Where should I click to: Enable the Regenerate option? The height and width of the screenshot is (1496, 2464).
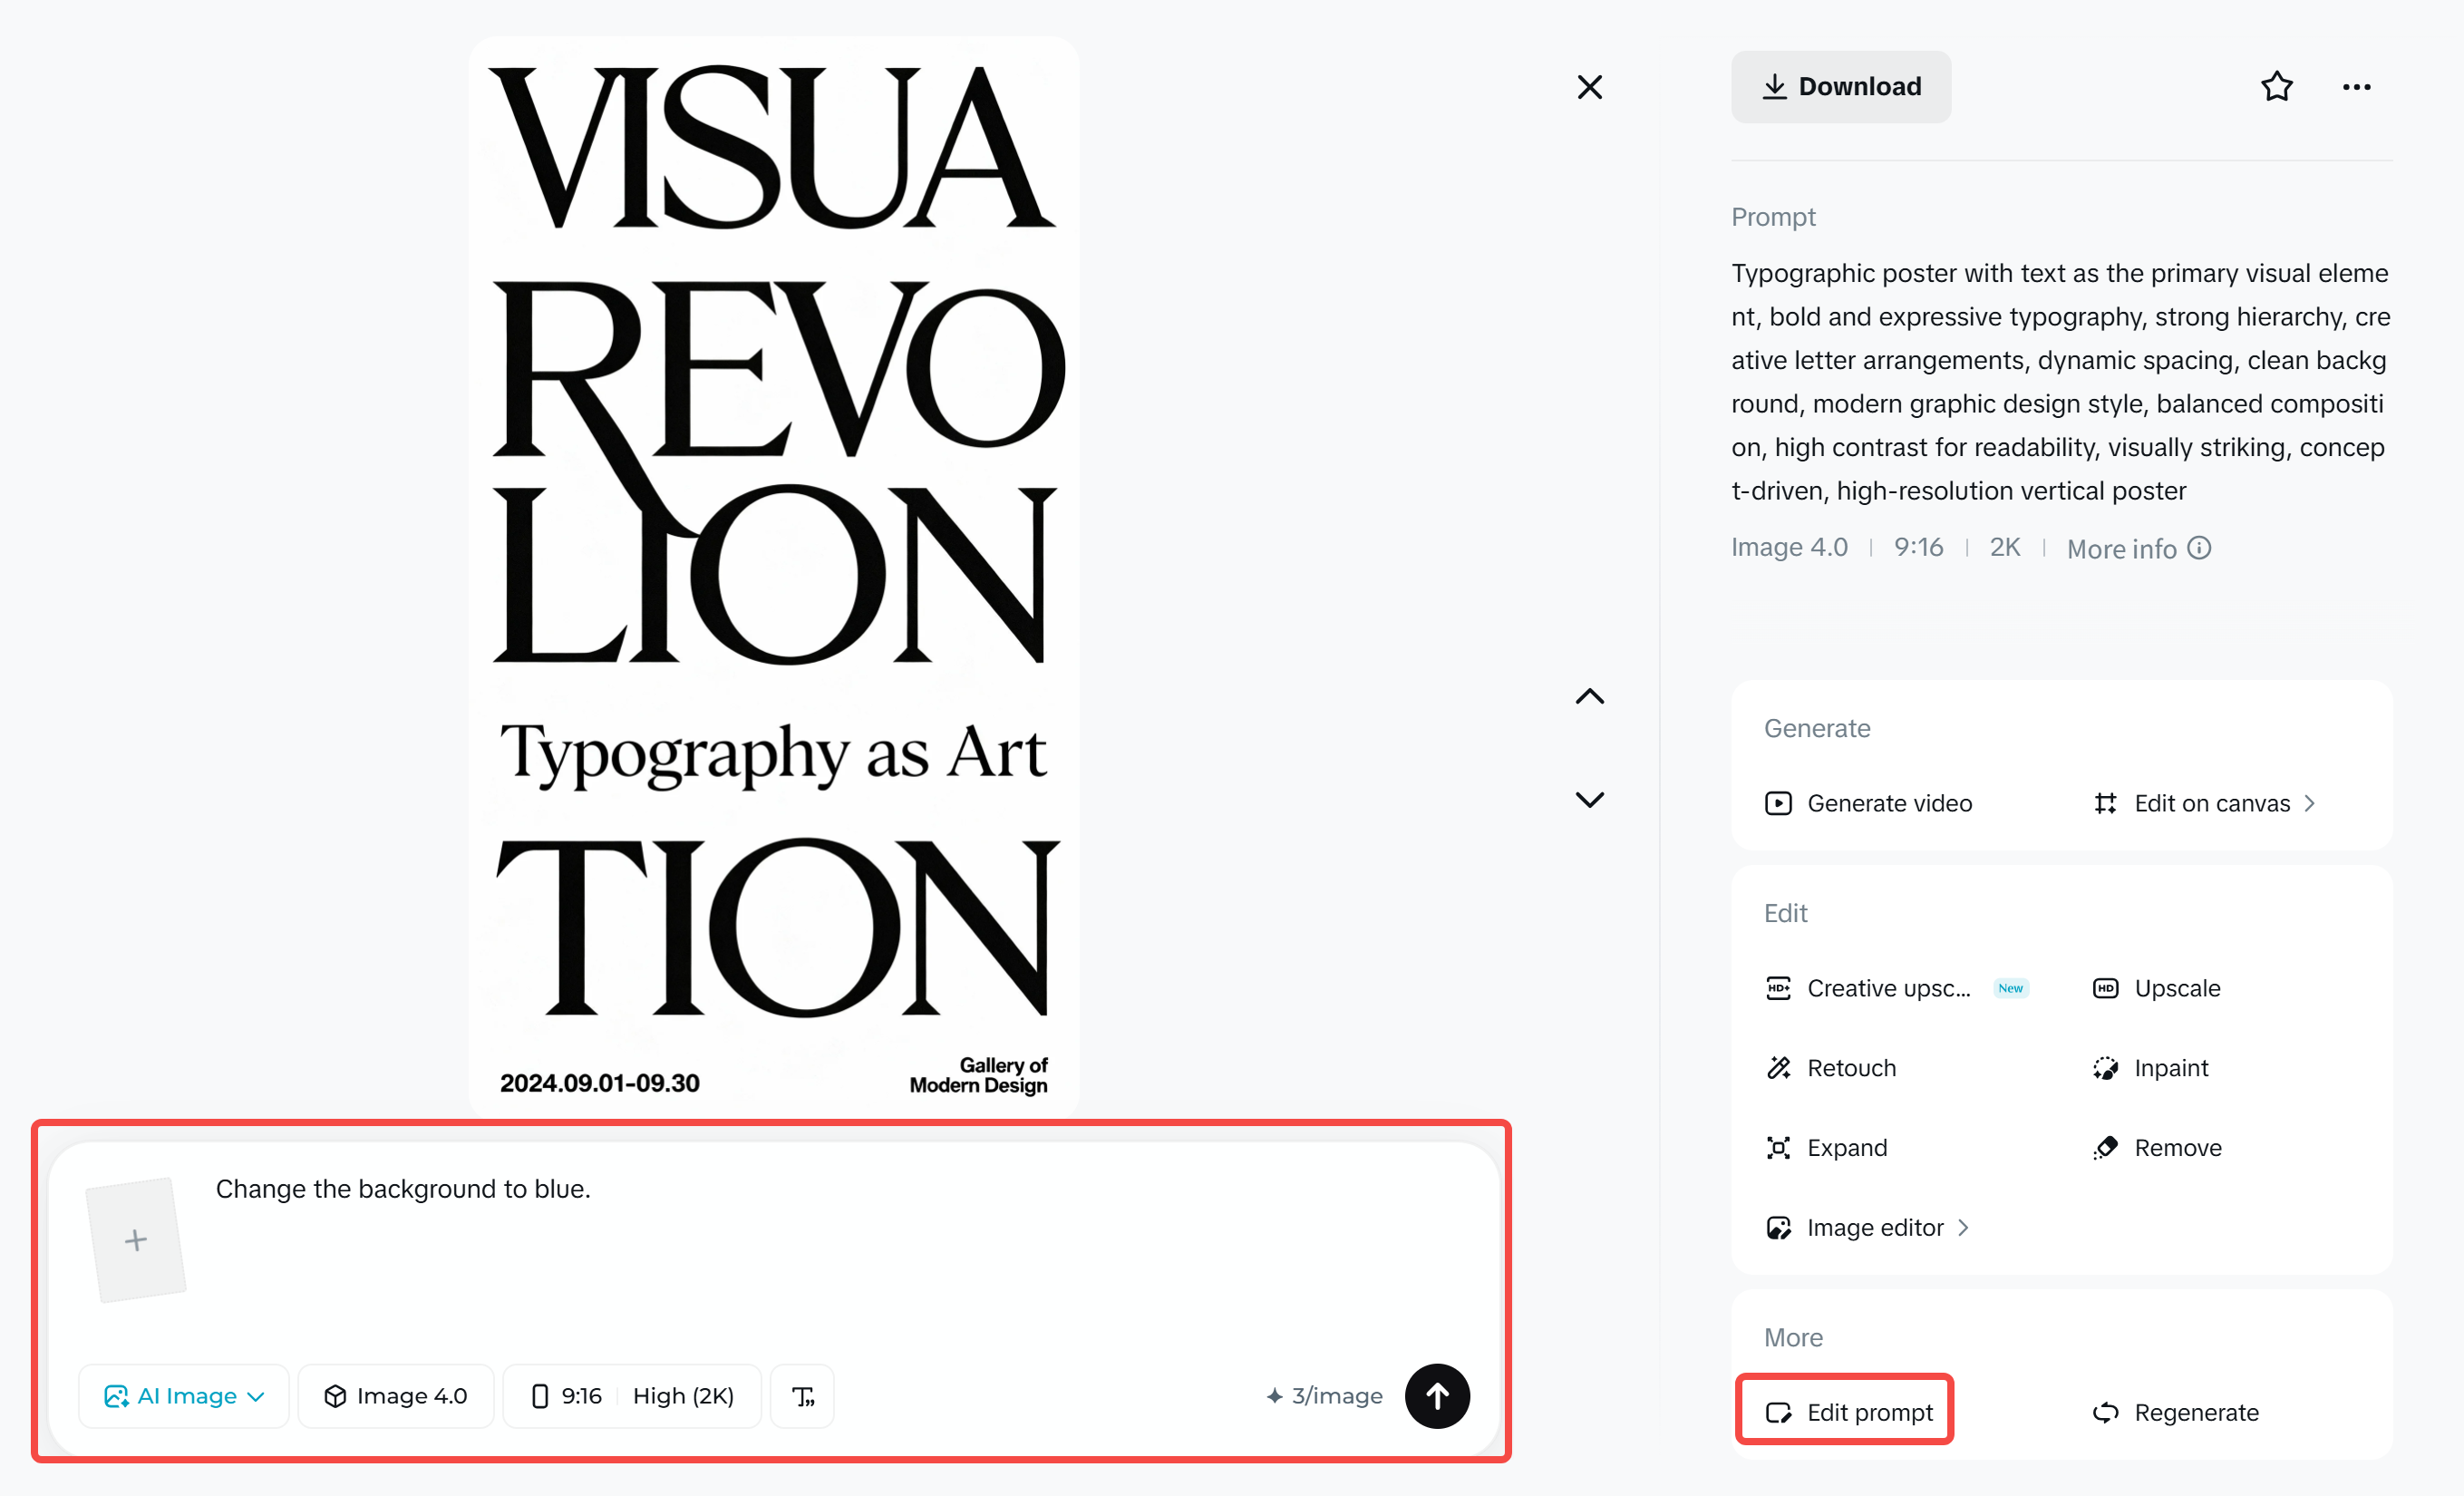click(2196, 1412)
